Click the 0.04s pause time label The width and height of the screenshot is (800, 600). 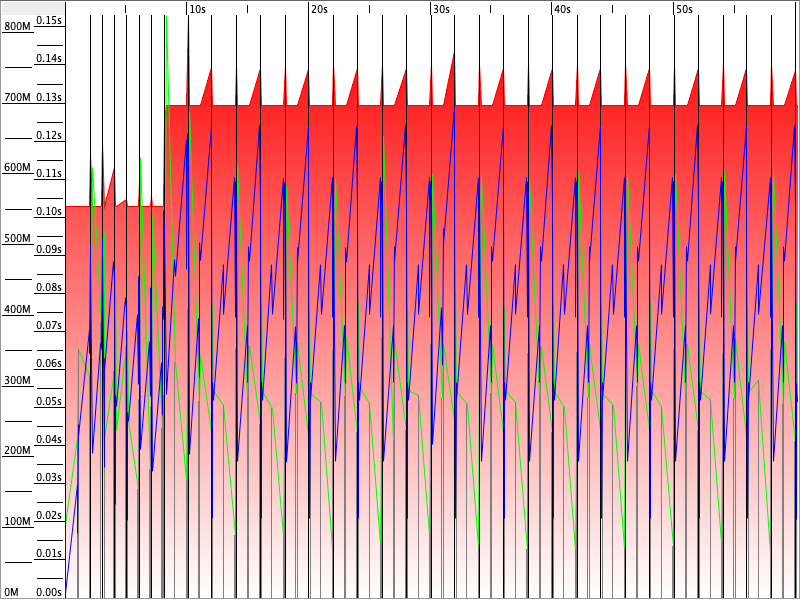click(49, 440)
